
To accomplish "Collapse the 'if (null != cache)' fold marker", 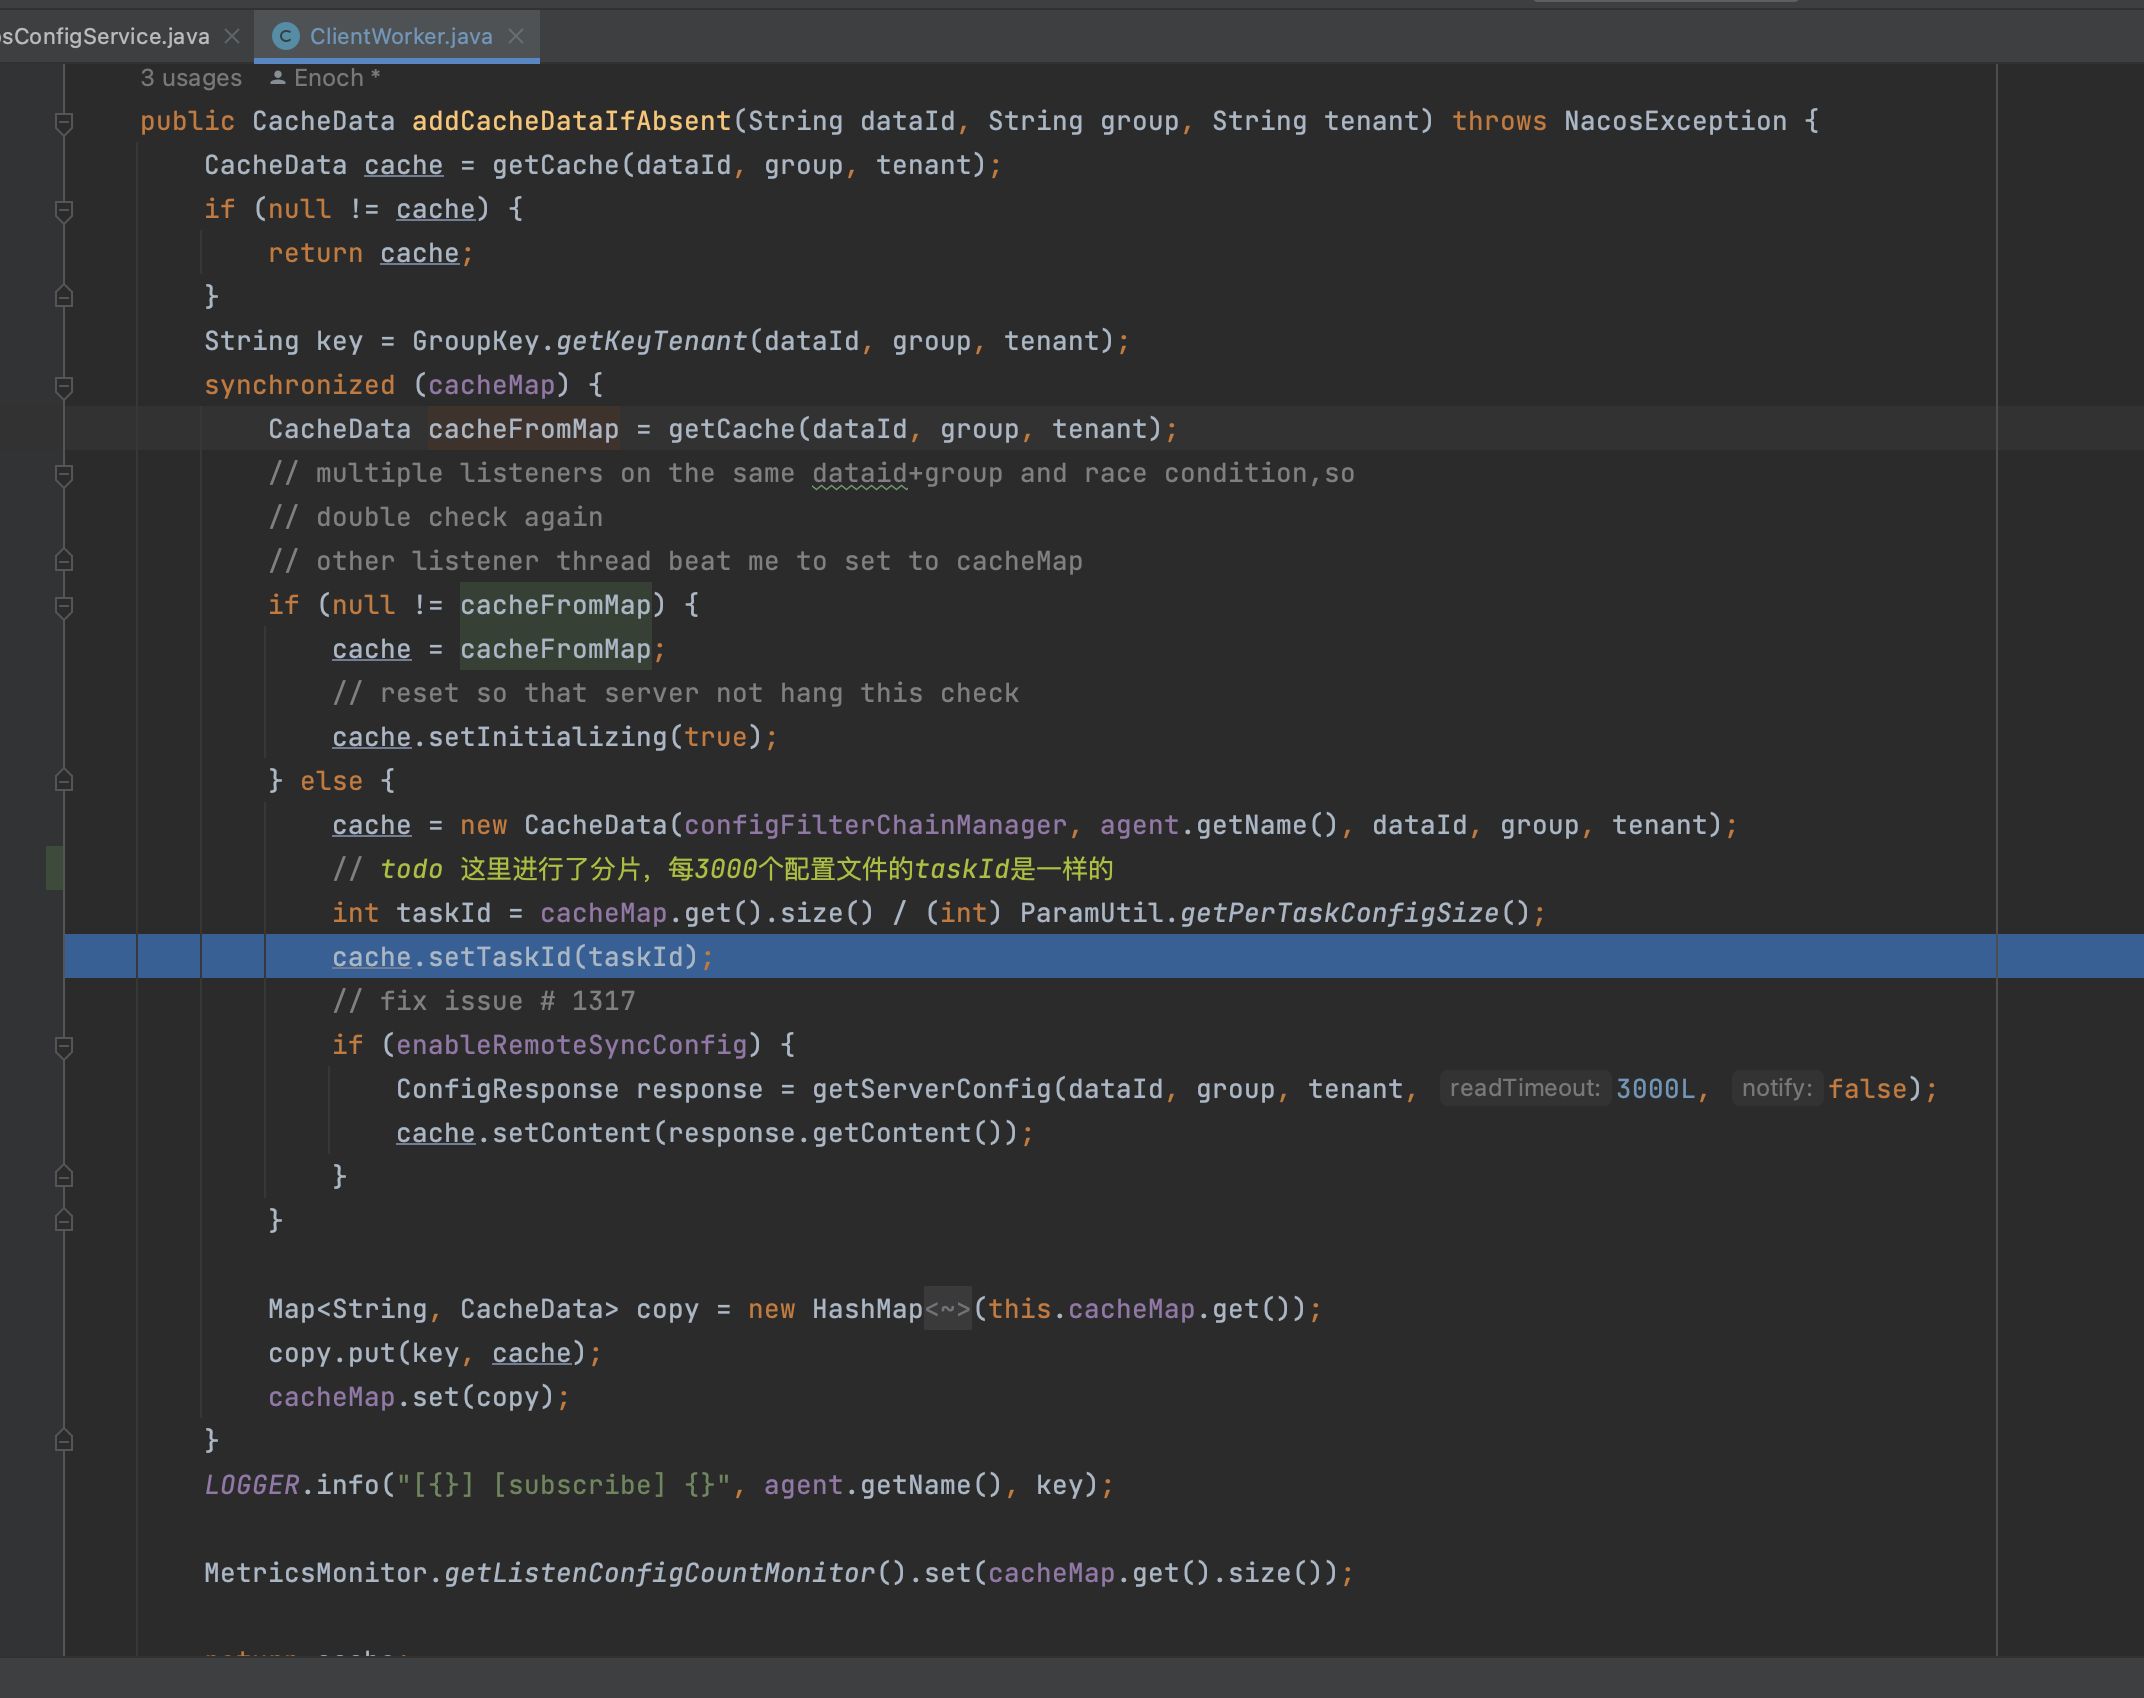I will point(64,211).
